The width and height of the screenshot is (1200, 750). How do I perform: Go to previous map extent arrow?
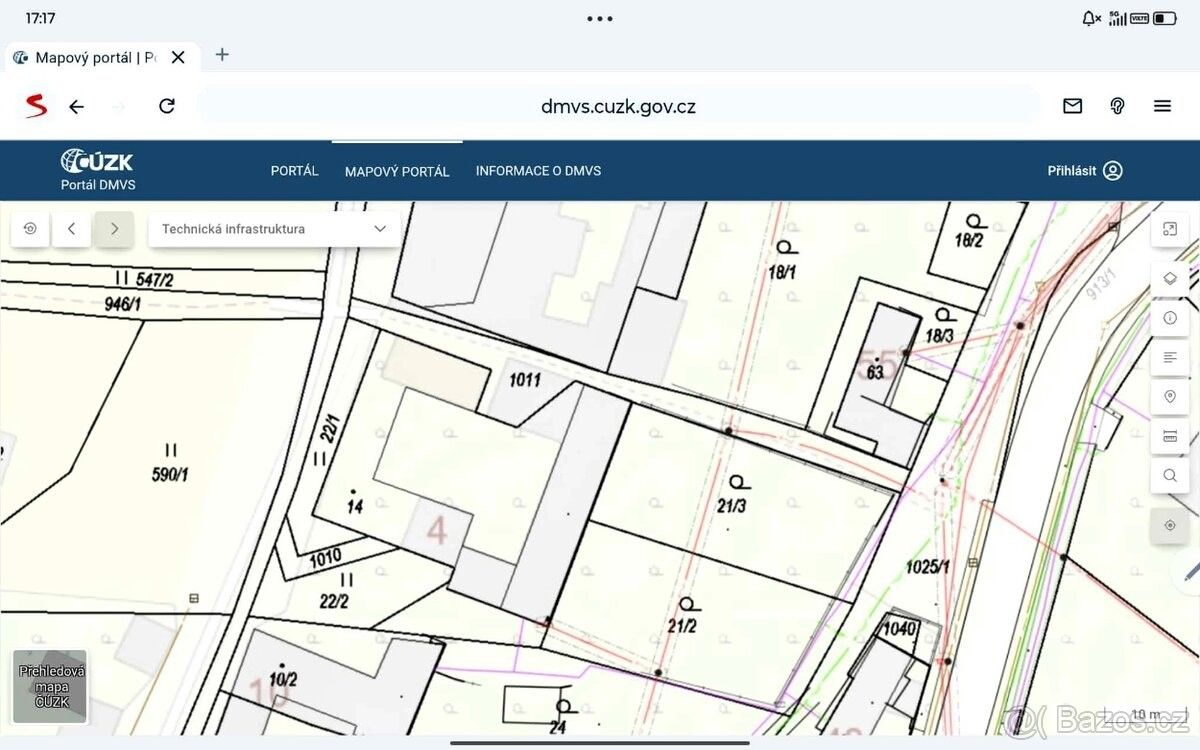pyautogui.click(x=72, y=229)
